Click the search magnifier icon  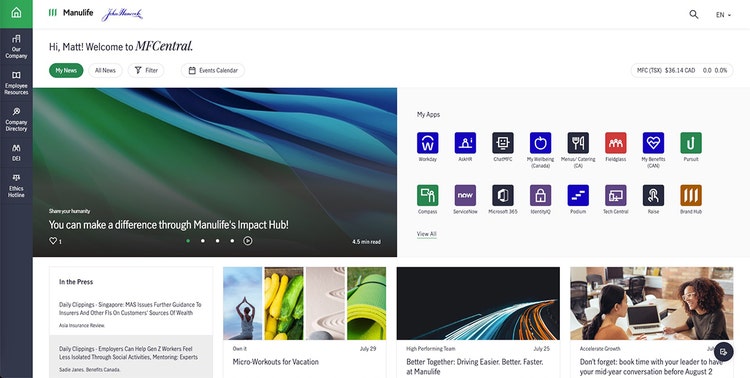pos(694,14)
